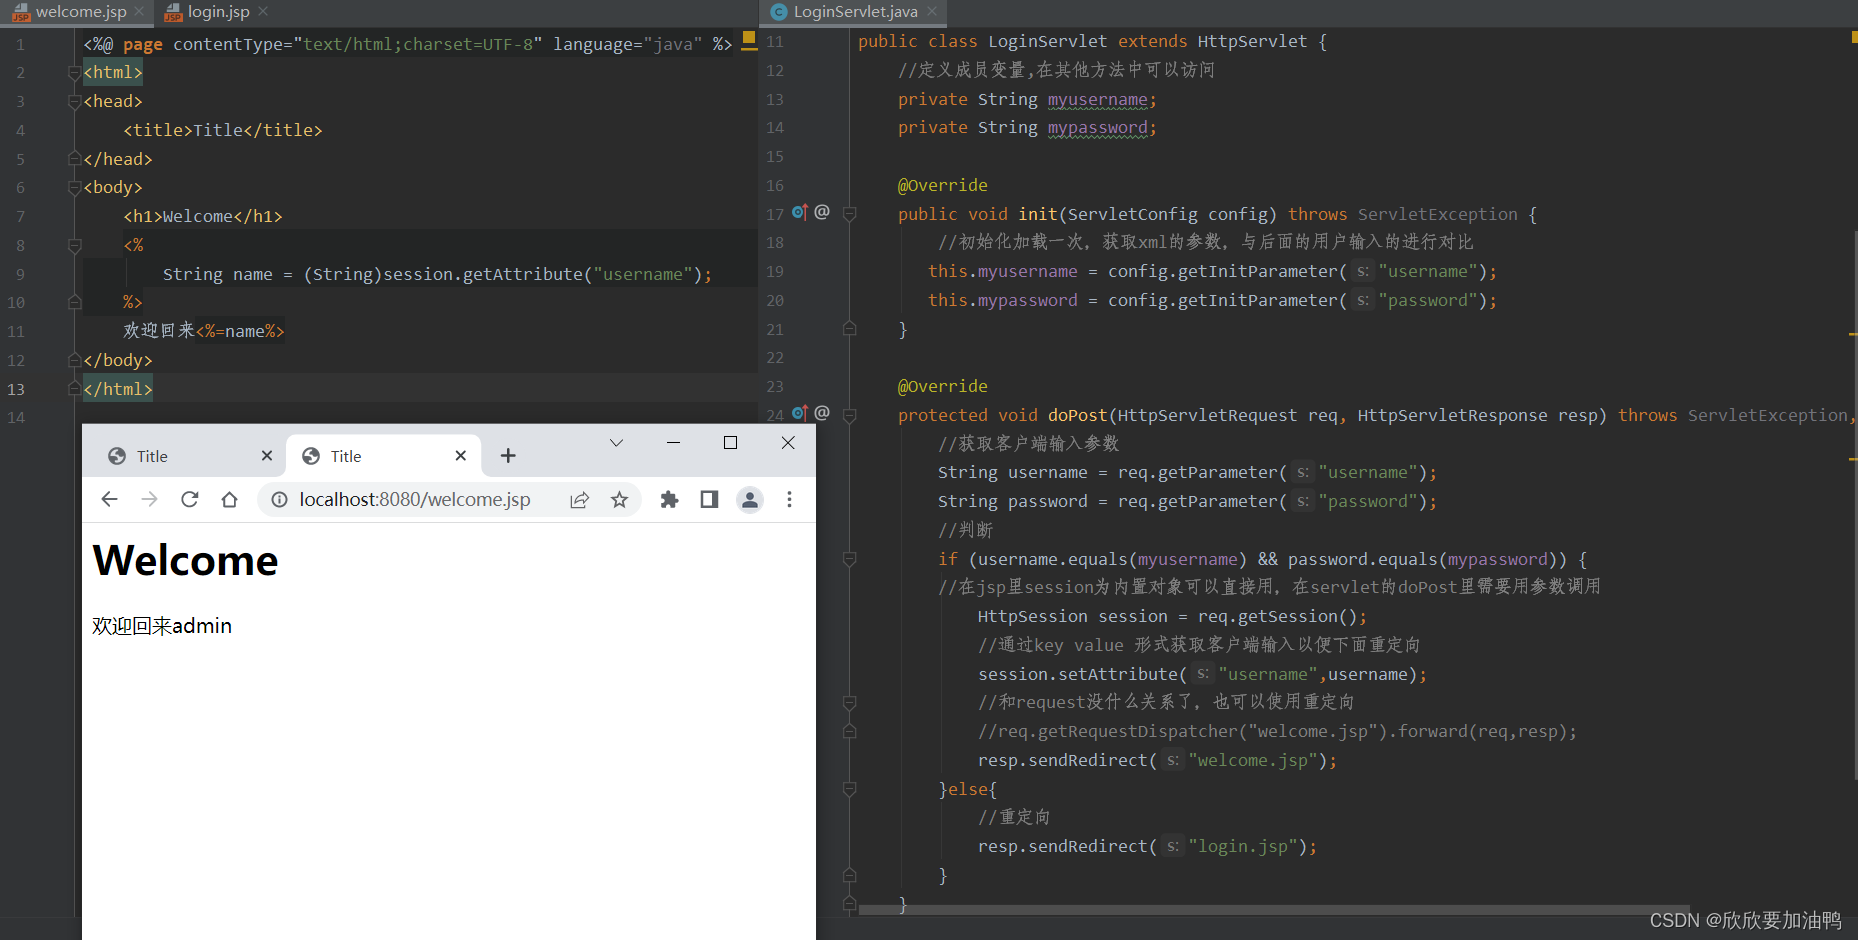The height and width of the screenshot is (940, 1858).
Task: Close the active Title tab in Chrome
Action: pos(461,456)
